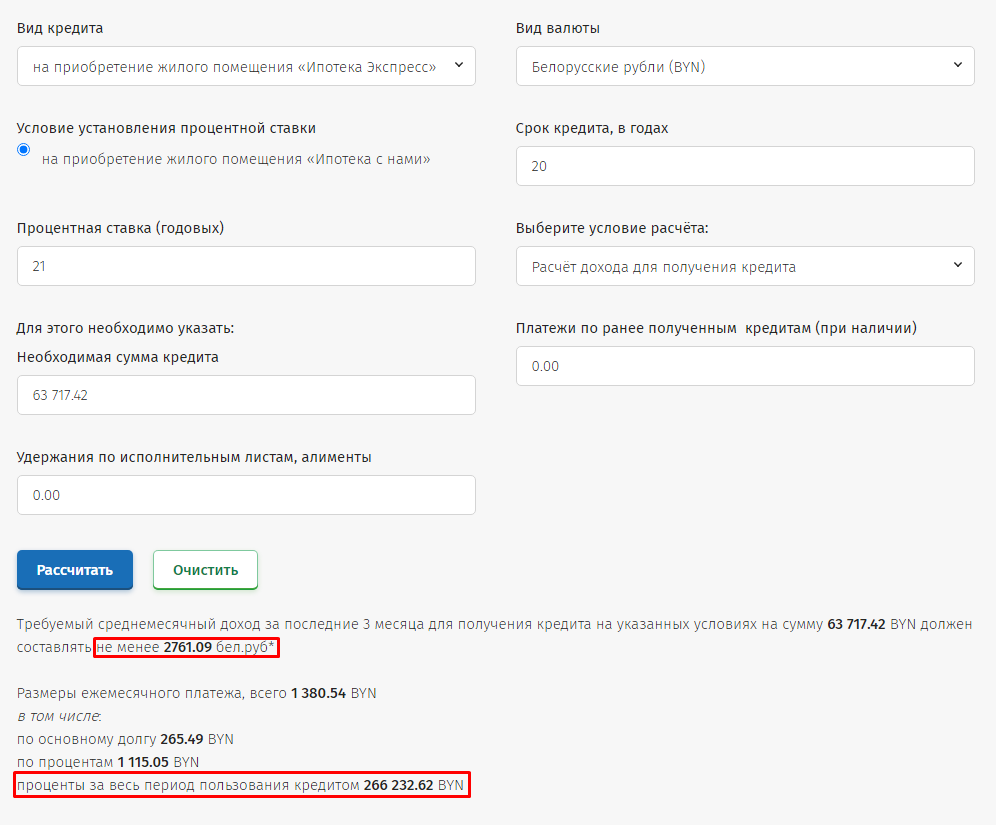Focus the "Платежи по ранее полученным кредитам" field
The image size is (996, 825).
tap(744, 366)
